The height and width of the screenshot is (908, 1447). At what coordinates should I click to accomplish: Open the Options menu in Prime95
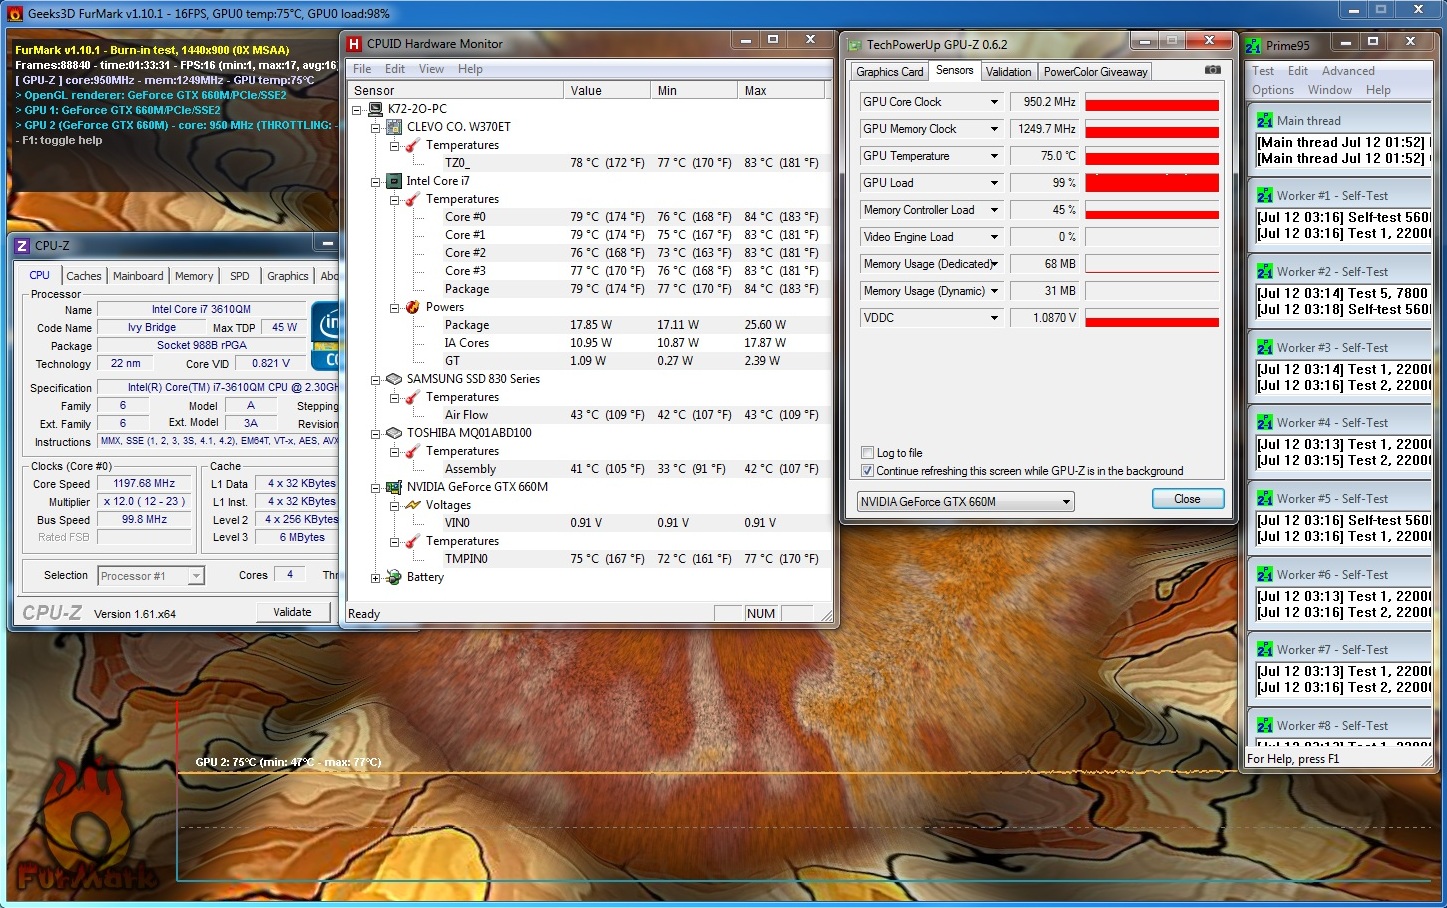[x=1273, y=90]
